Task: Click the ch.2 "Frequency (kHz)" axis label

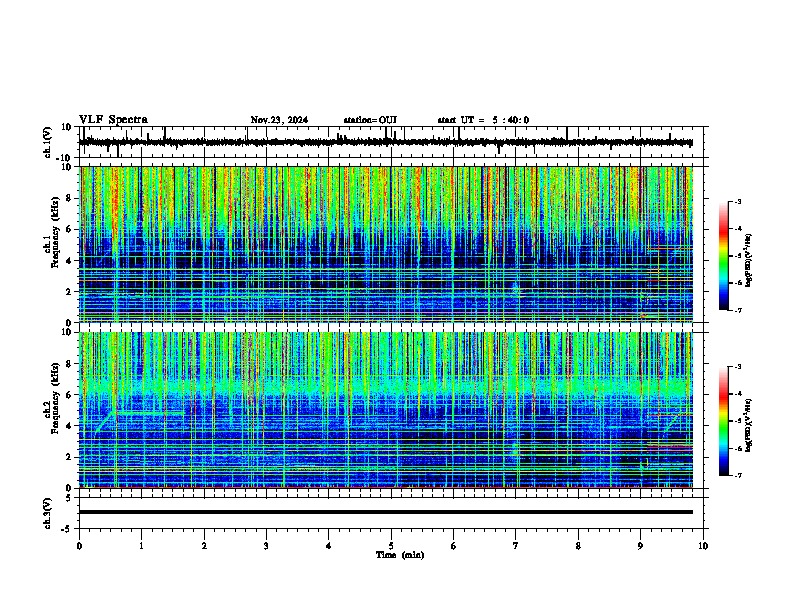Action: click(55, 398)
